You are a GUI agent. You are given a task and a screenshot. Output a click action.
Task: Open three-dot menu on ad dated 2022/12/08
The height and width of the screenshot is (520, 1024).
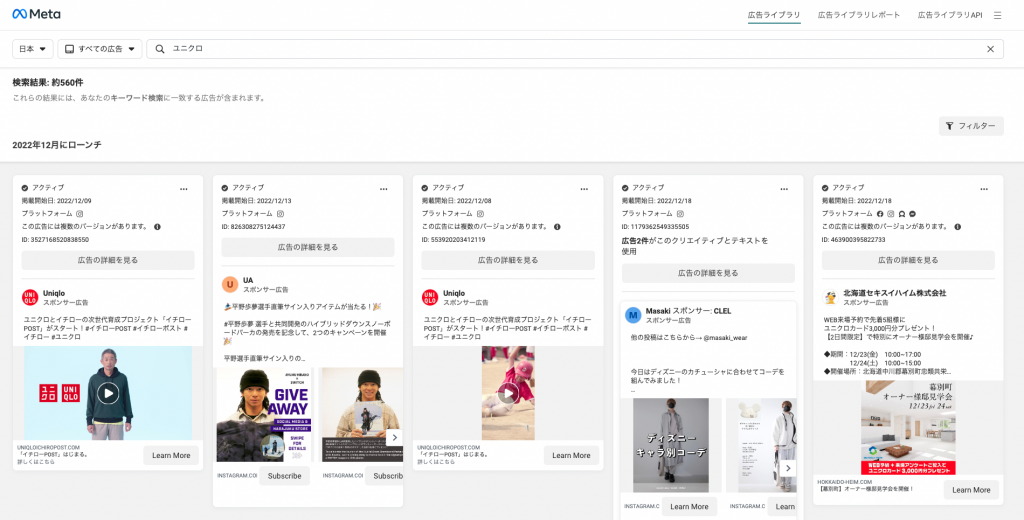(x=584, y=189)
